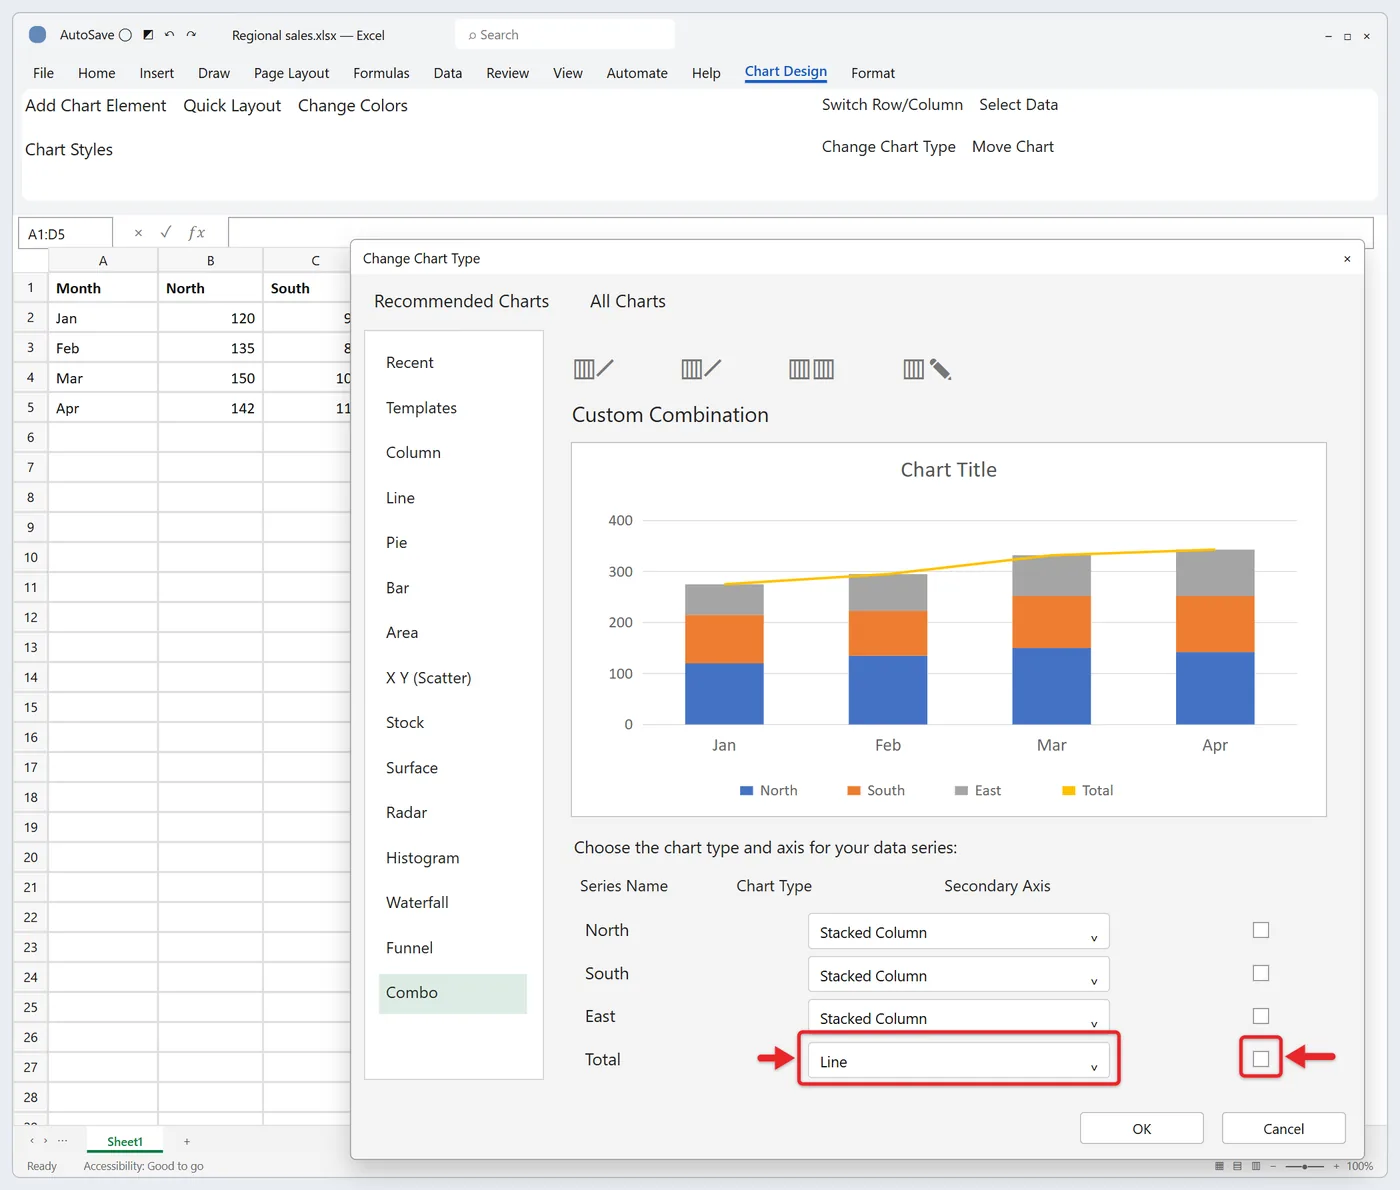The height and width of the screenshot is (1190, 1400).
Task: Switch to Page Break Preview in status bar
Action: [x=1256, y=1166]
